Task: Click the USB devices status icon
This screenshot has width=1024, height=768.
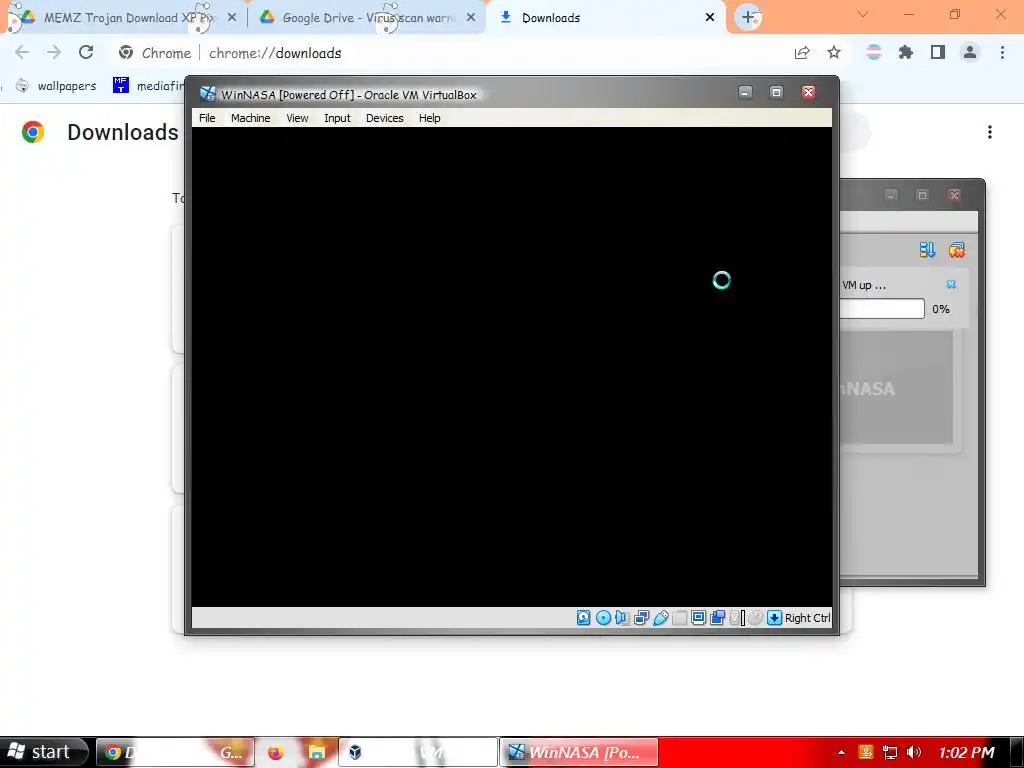Action: tap(660, 618)
